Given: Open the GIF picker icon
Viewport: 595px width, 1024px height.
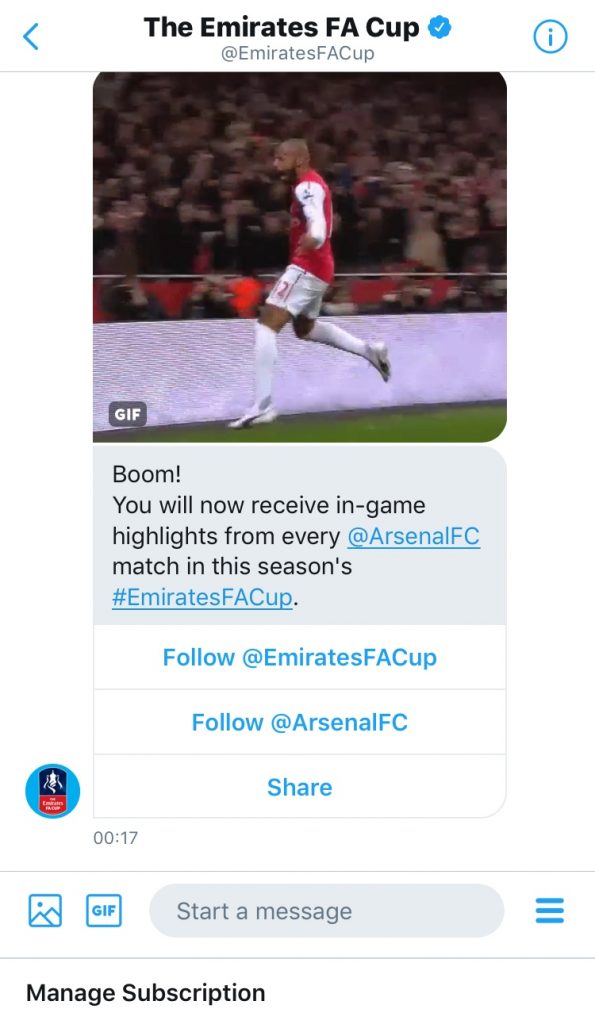Looking at the screenshot, I should pos(104,911).
